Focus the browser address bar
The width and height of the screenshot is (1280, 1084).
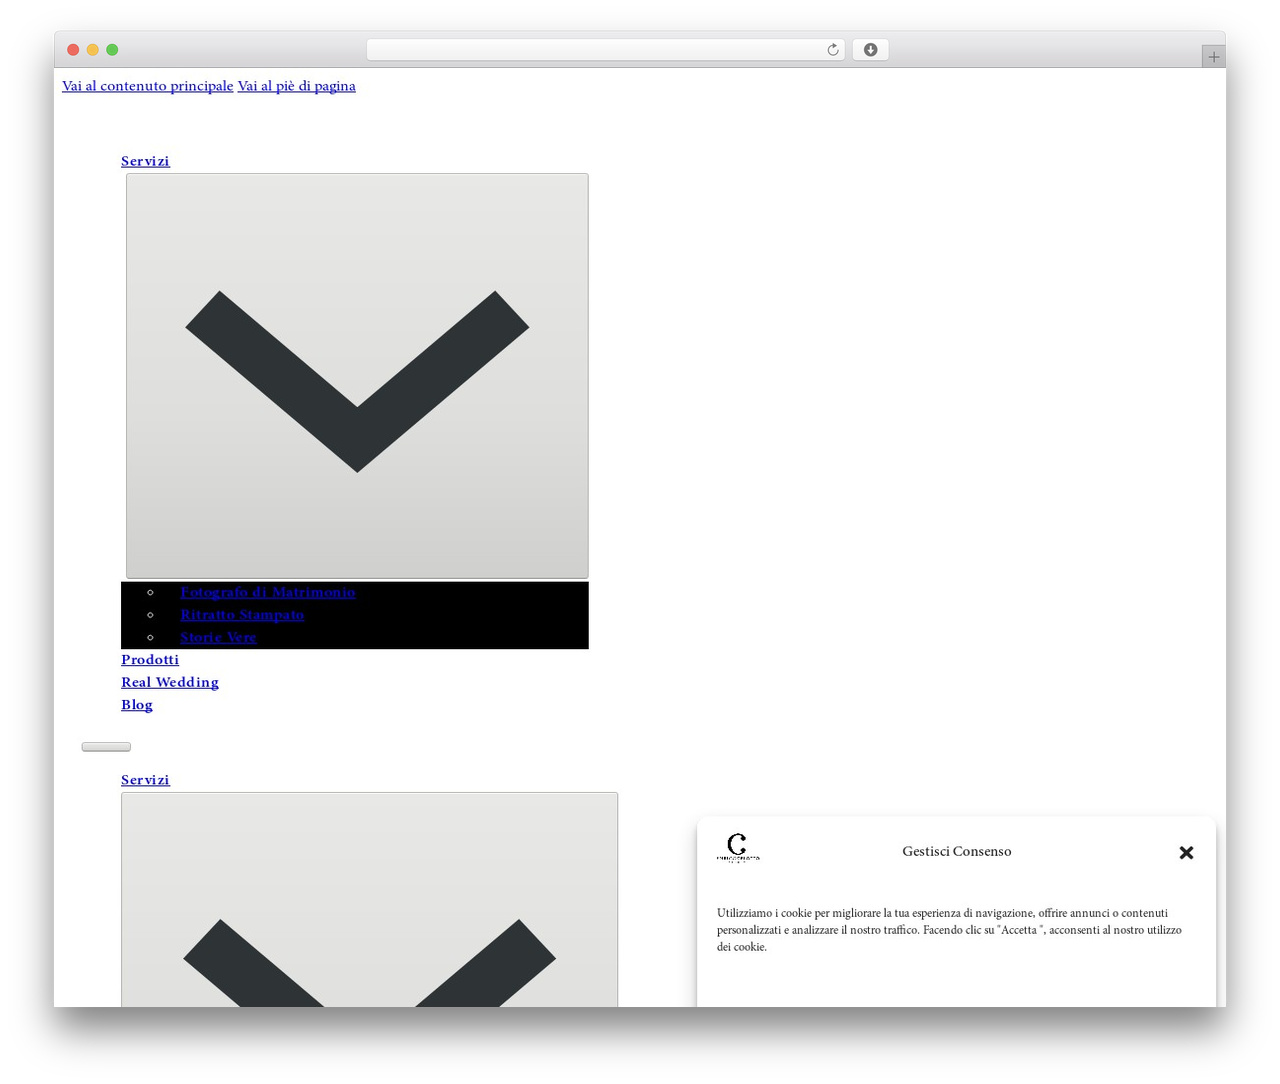click(605, 50)
